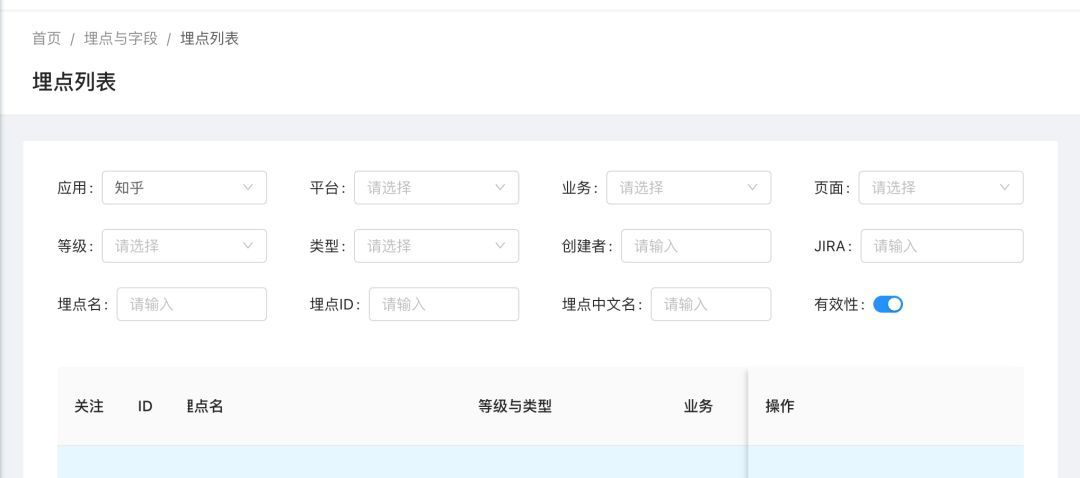Click the 埋点名 input field

click(191, 305)
